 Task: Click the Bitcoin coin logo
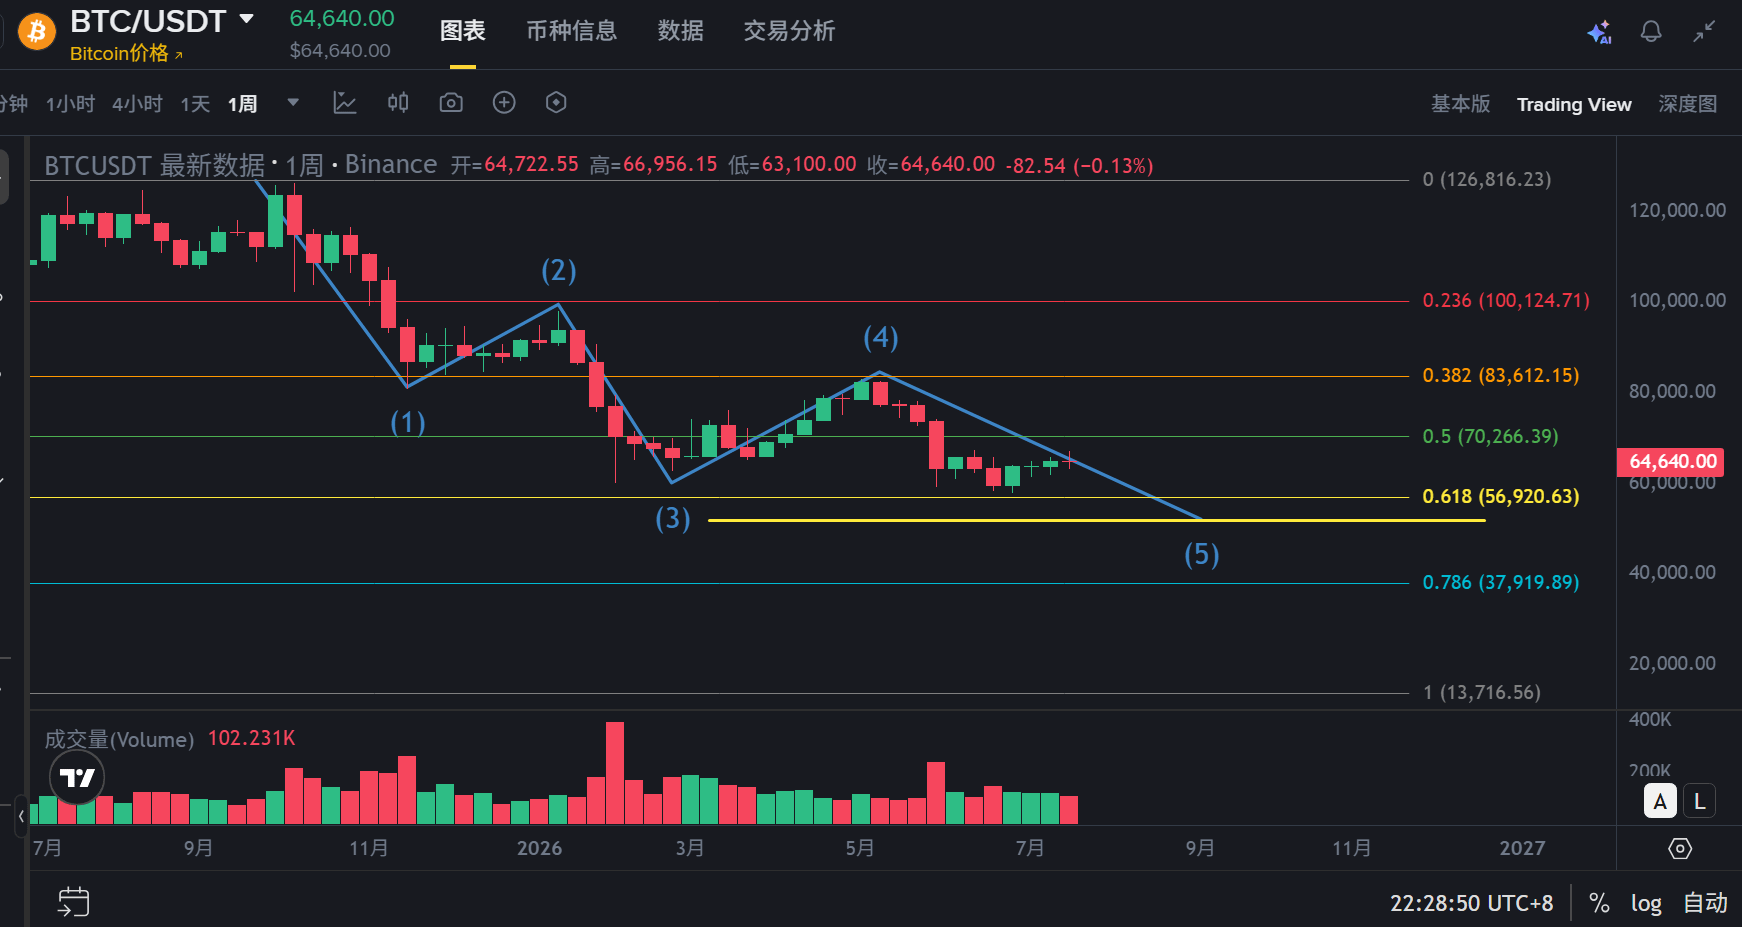(37, 31)
